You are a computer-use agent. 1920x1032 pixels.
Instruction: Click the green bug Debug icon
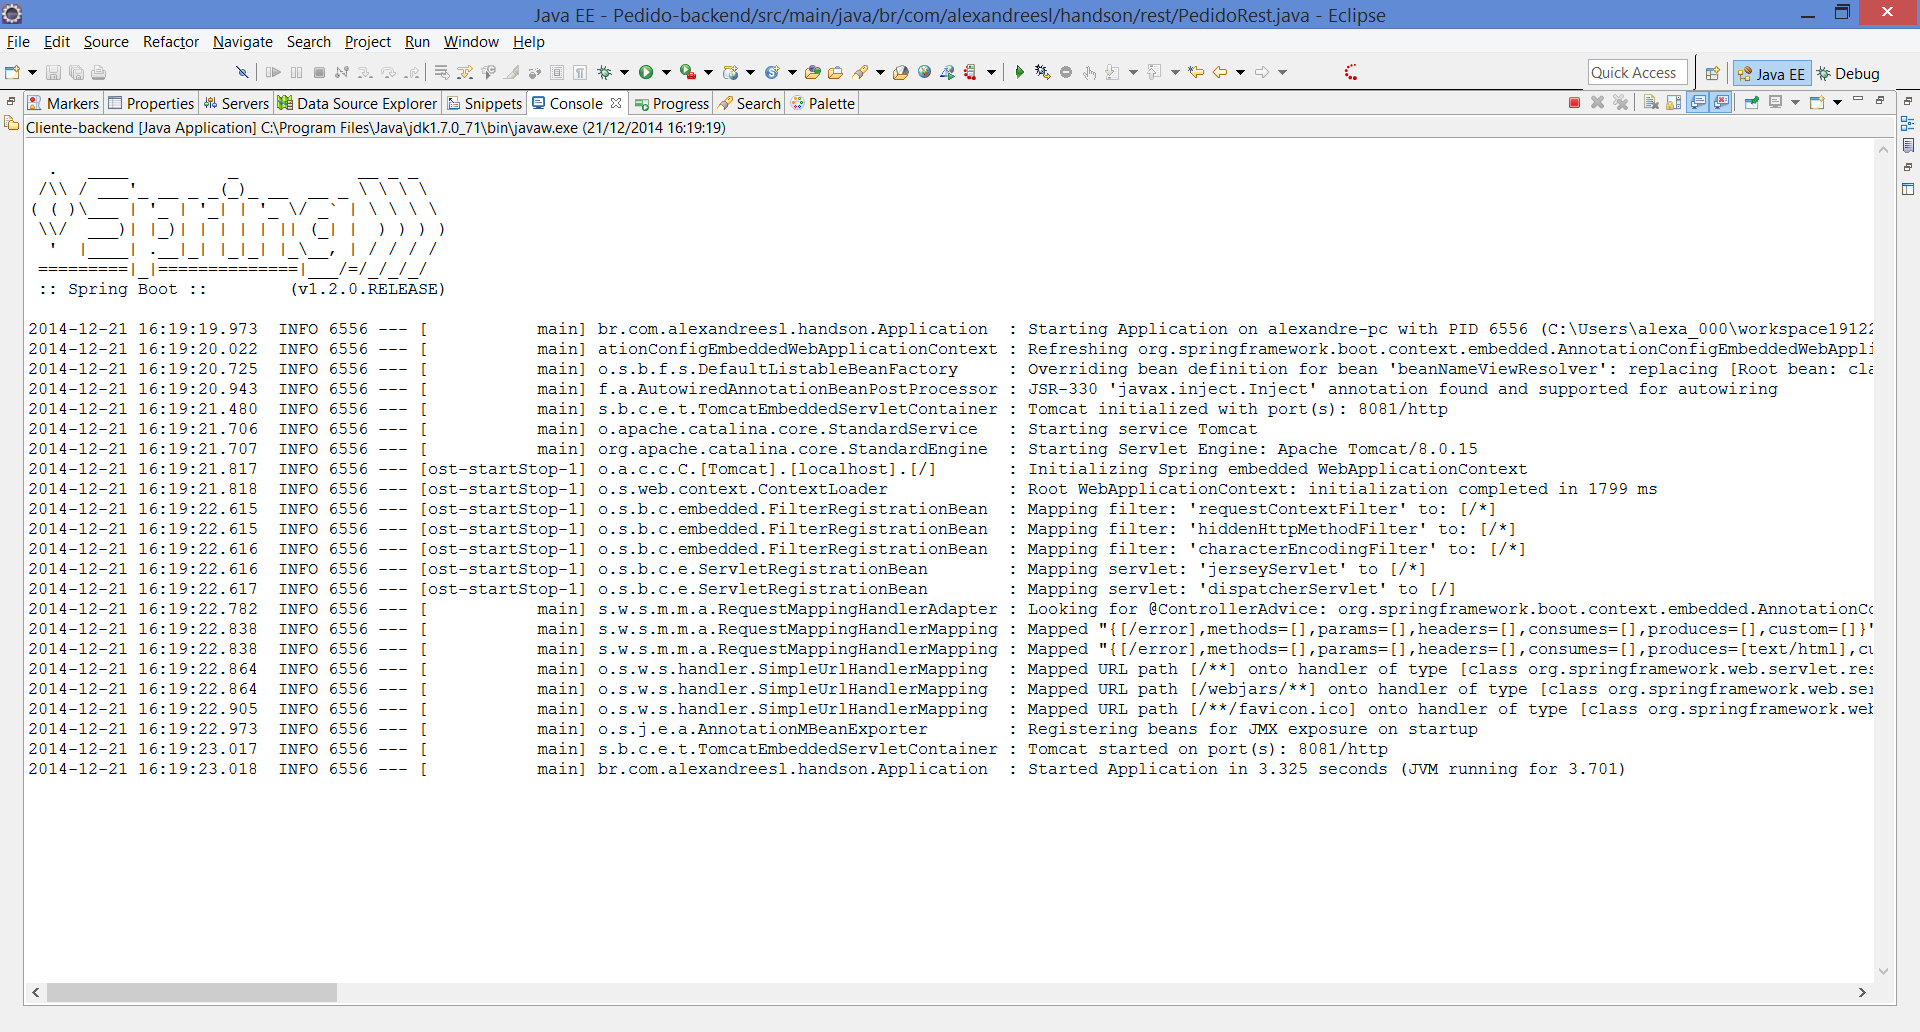604,72
